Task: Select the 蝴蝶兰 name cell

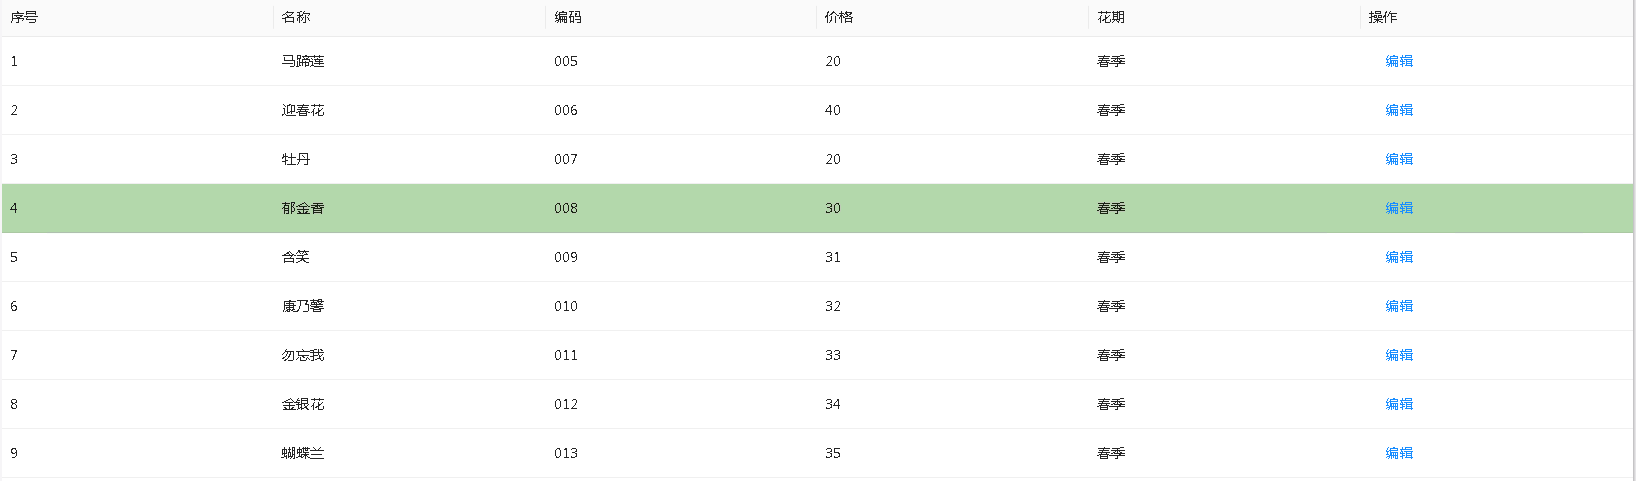Action: pyautogui.click(x=303, y=453)
